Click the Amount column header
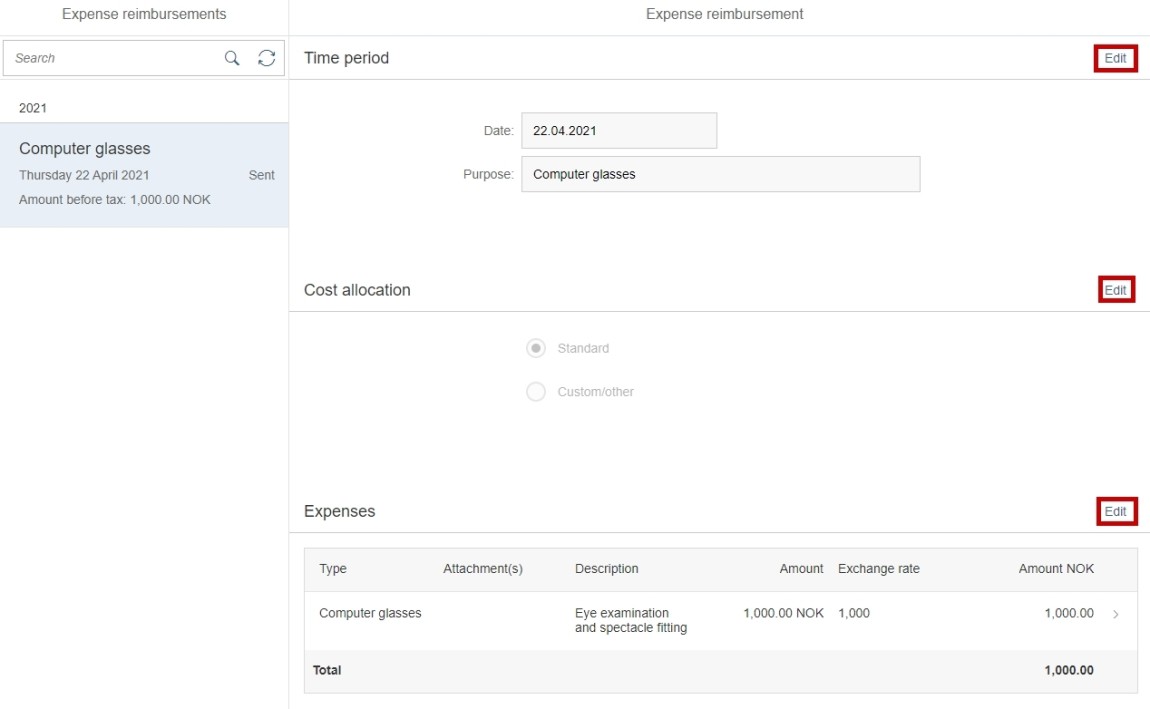This screenshot has width=1150, height=709. [x=801, y=569]
